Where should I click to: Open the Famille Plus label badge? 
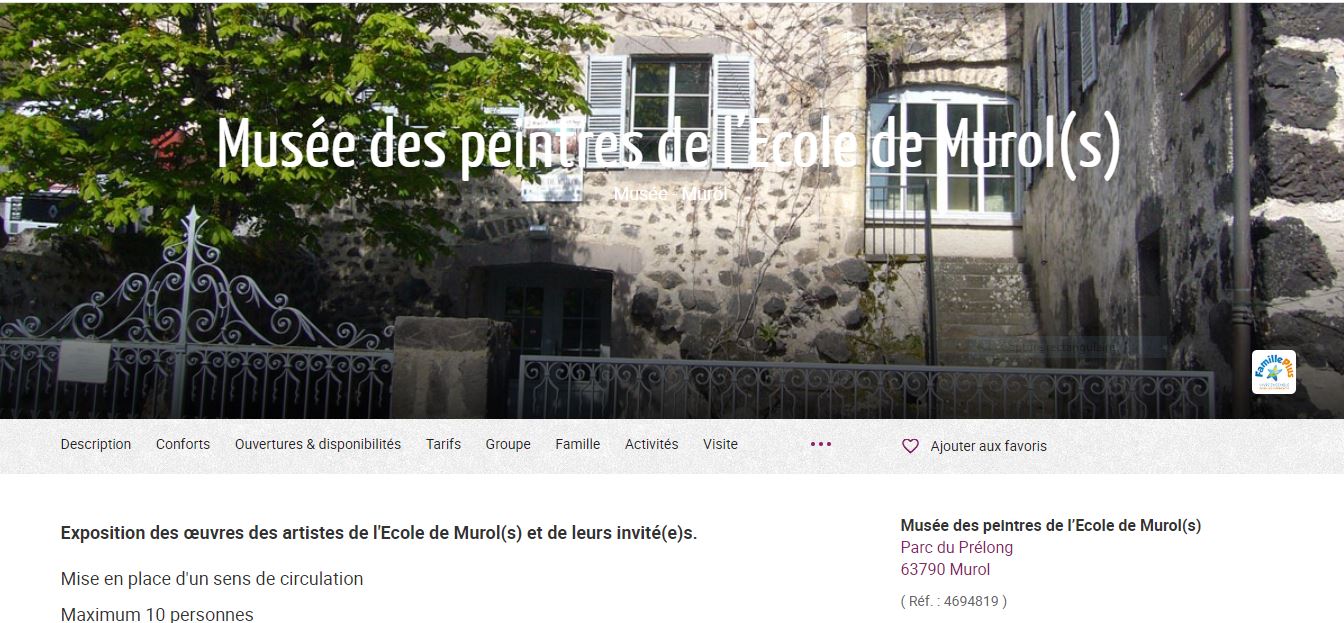click(1273, 372)
